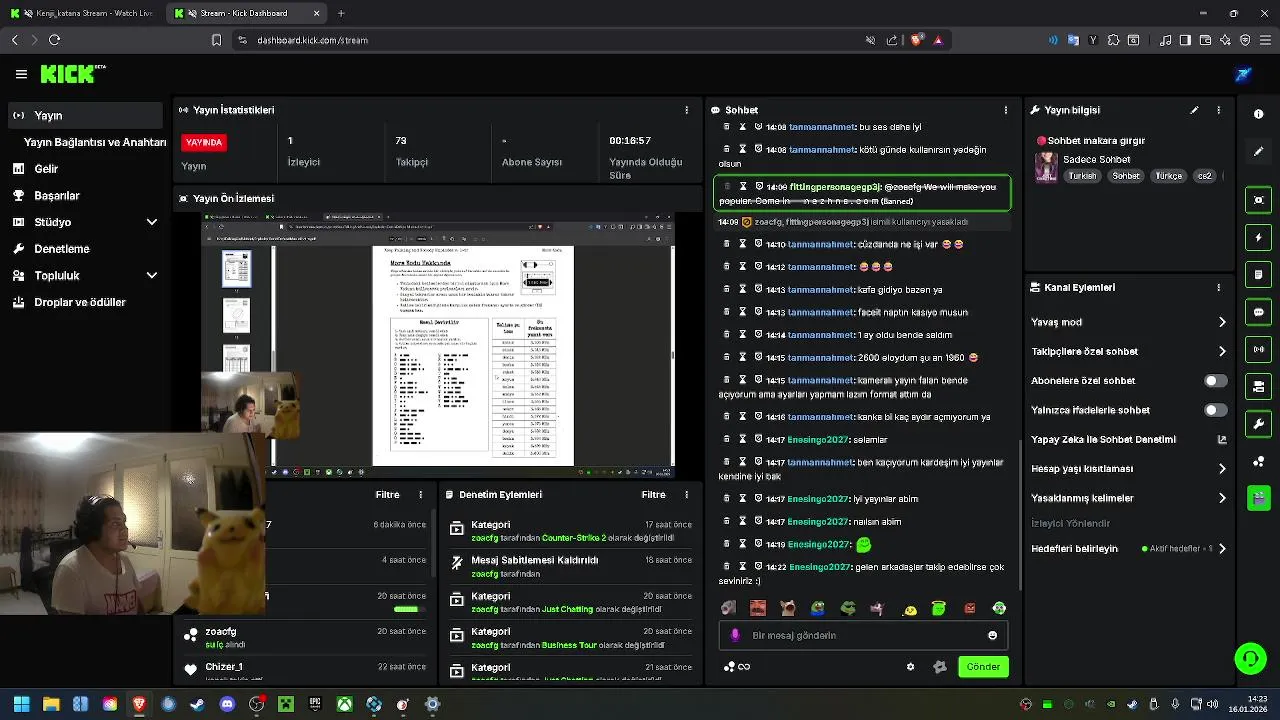Open Droplar ve ödüller in the sidebar
The image size is (1280, 720).
click(86, 302)
